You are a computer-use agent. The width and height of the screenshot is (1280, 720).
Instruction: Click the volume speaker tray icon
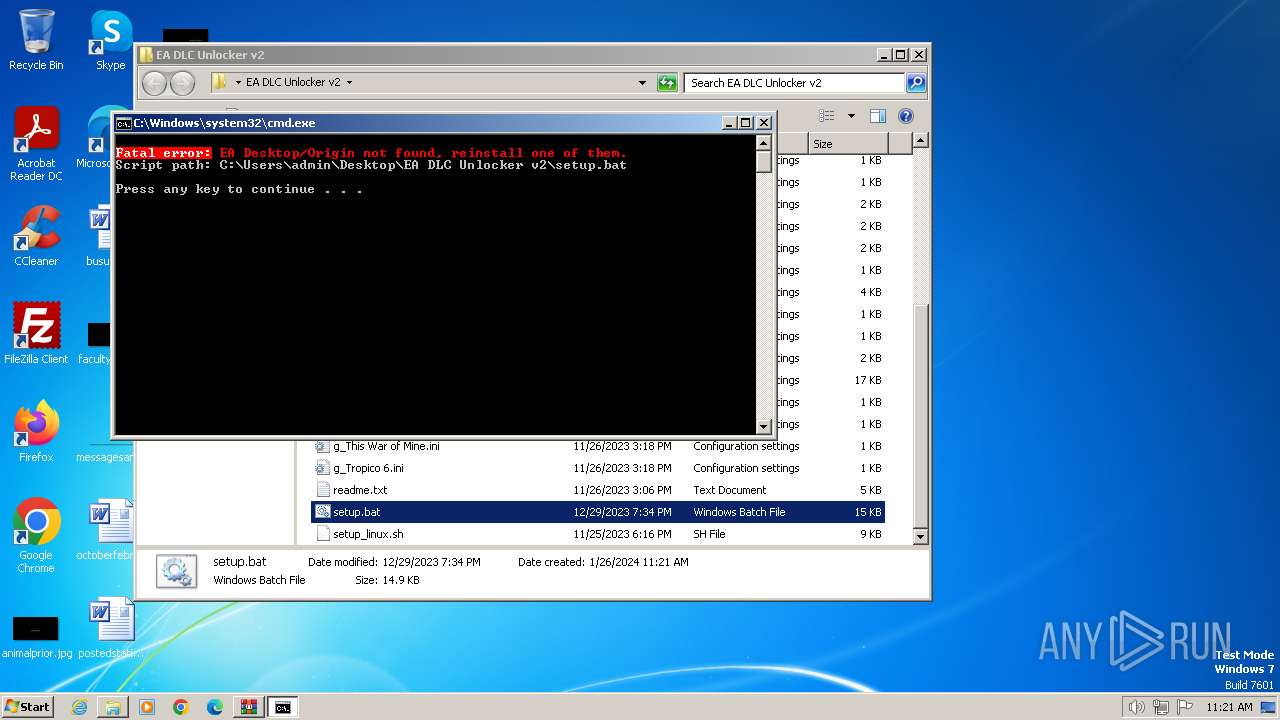1137,707
